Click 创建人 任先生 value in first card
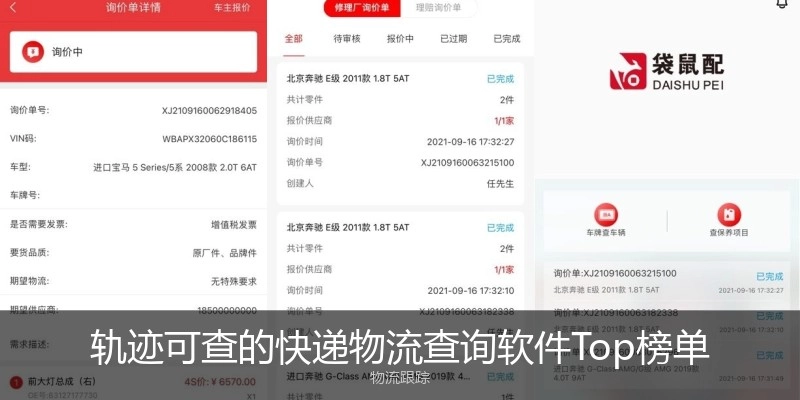This screenshot has width=800, height=400. [501, 184]
